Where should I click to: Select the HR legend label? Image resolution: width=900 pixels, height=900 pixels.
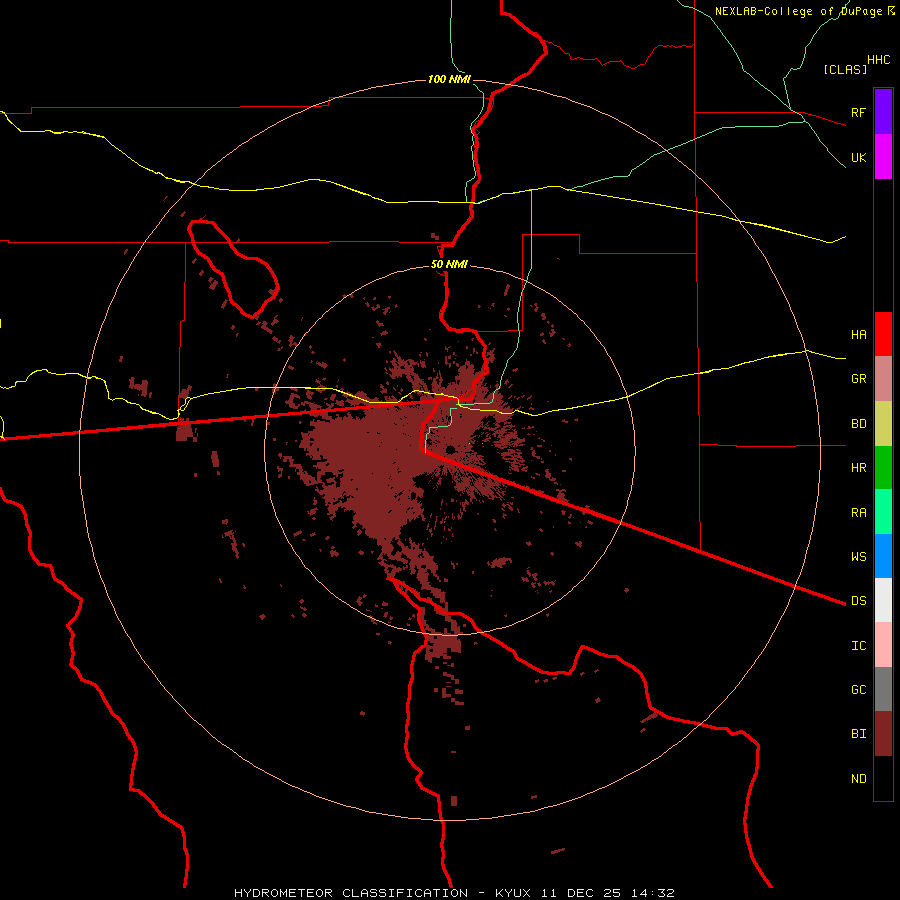pyautogui.click(x=858, y=468)
